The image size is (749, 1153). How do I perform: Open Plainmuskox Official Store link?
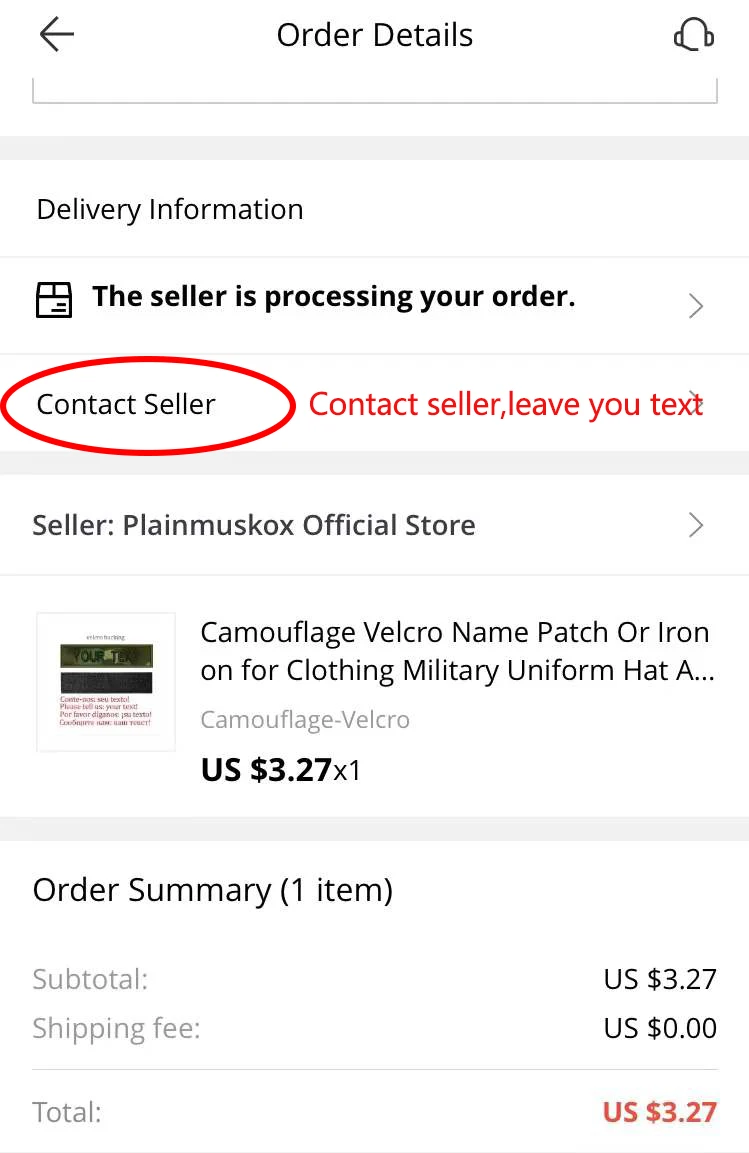[254, 525]
